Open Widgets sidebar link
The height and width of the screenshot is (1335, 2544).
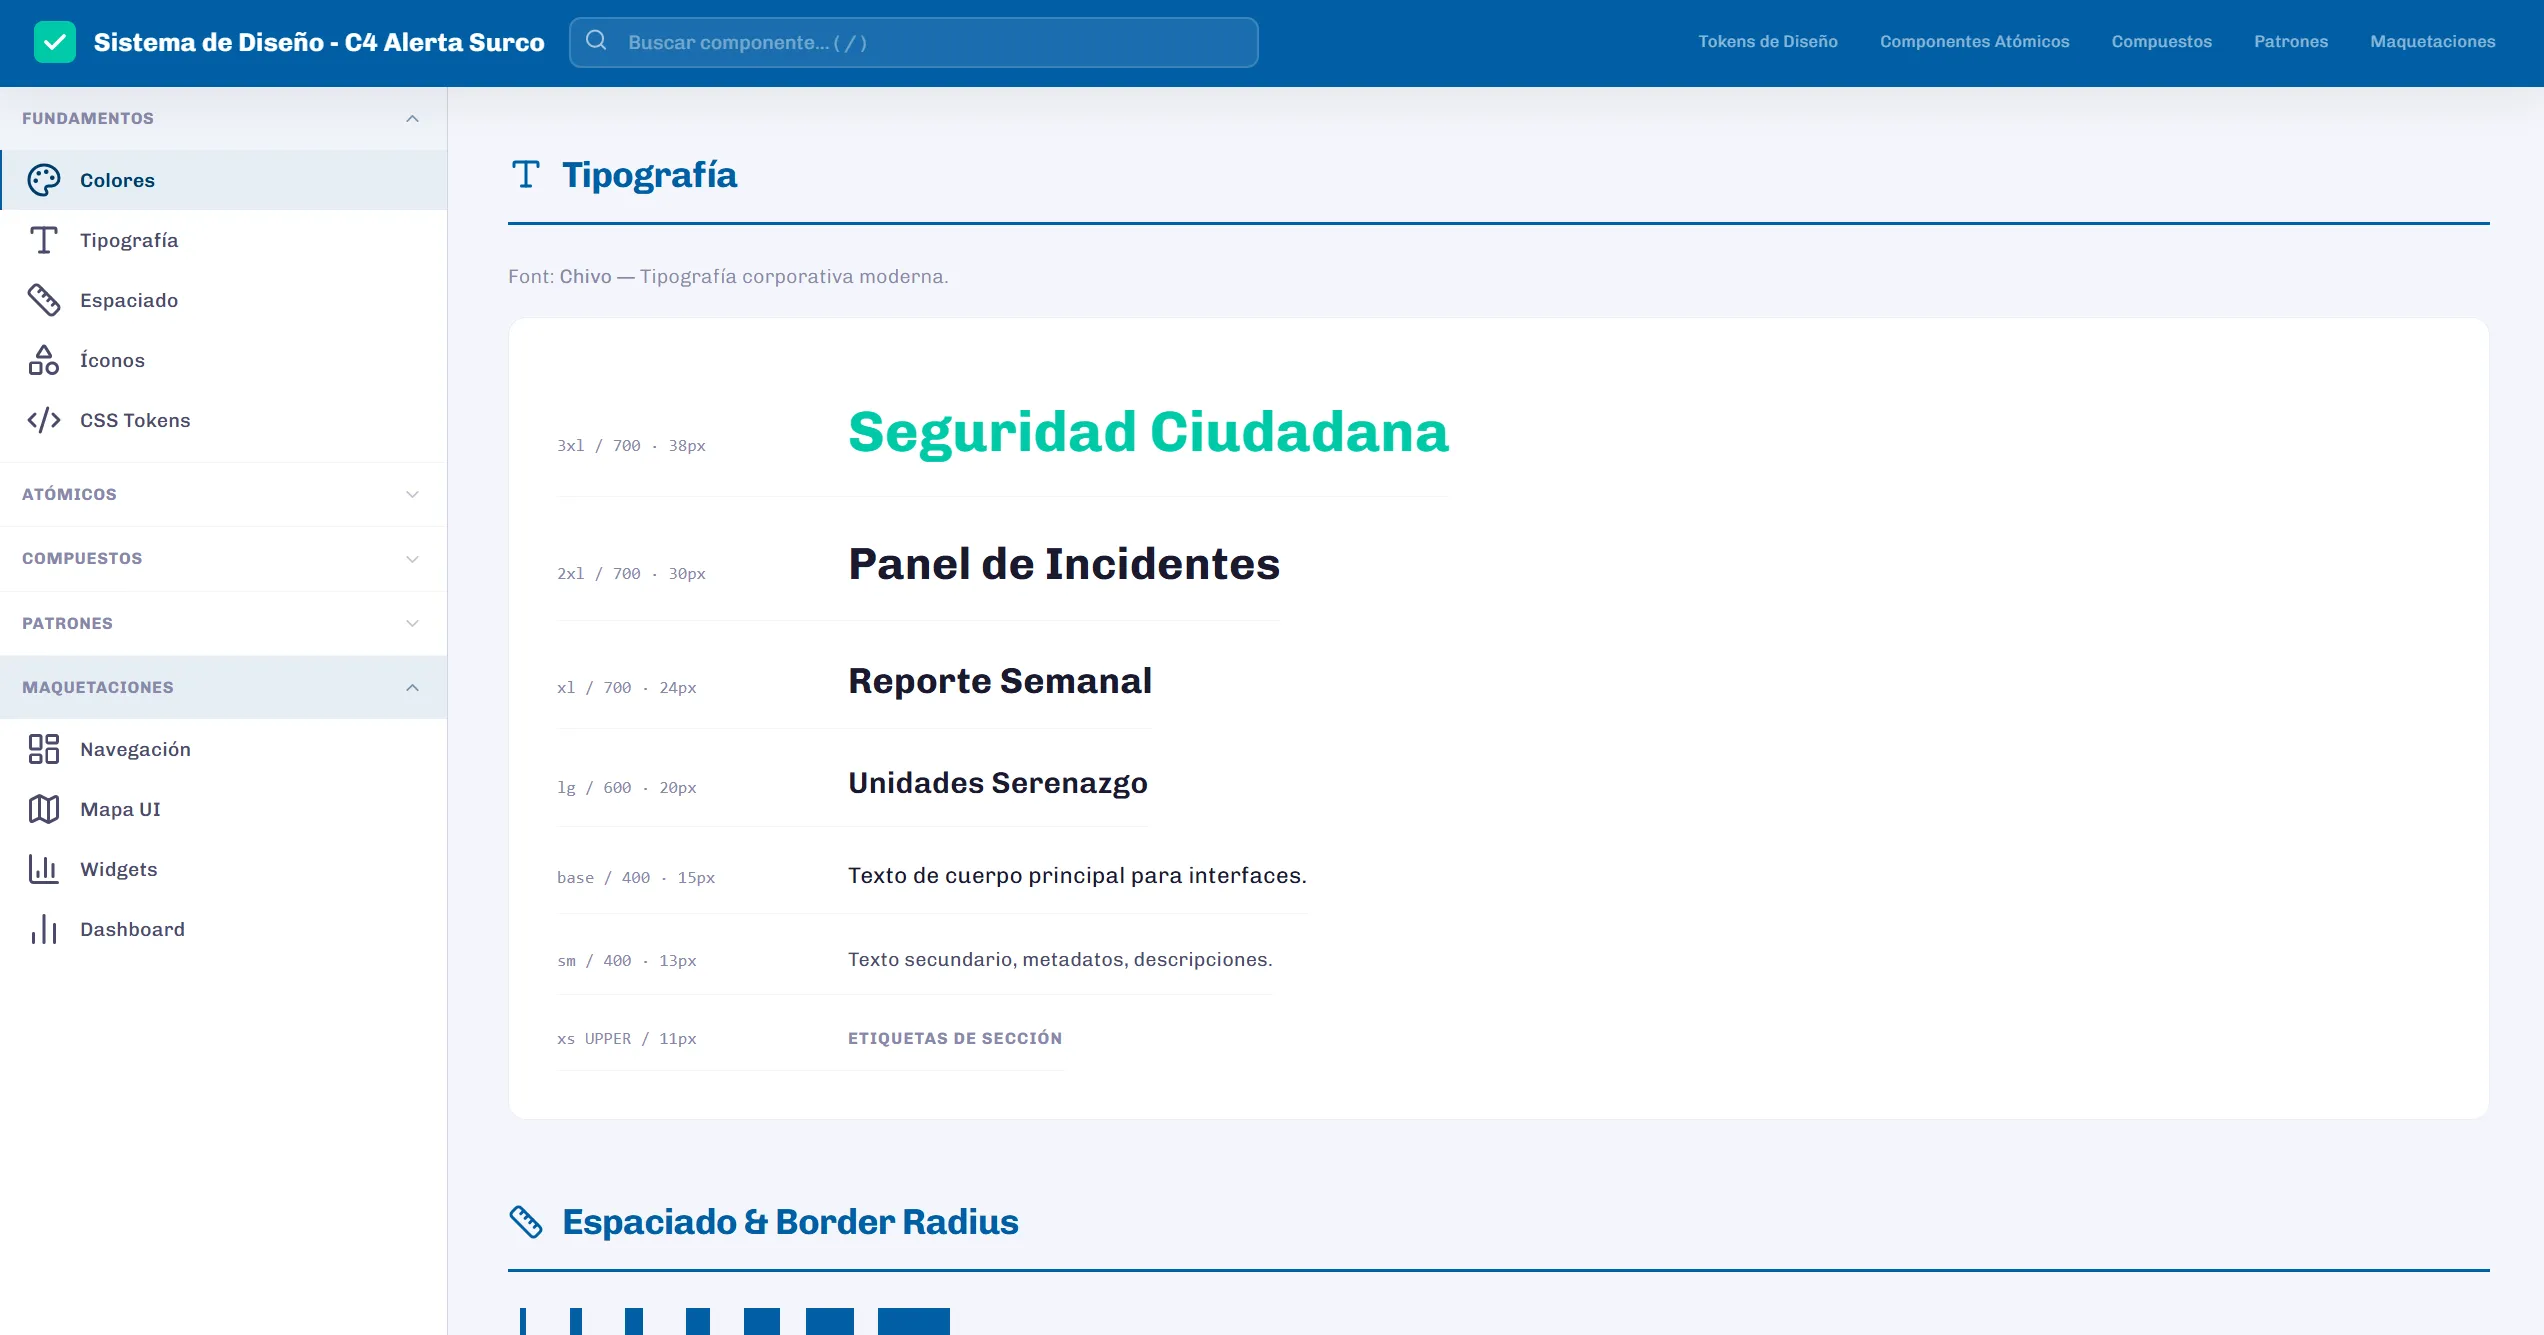tap(224, 869)
